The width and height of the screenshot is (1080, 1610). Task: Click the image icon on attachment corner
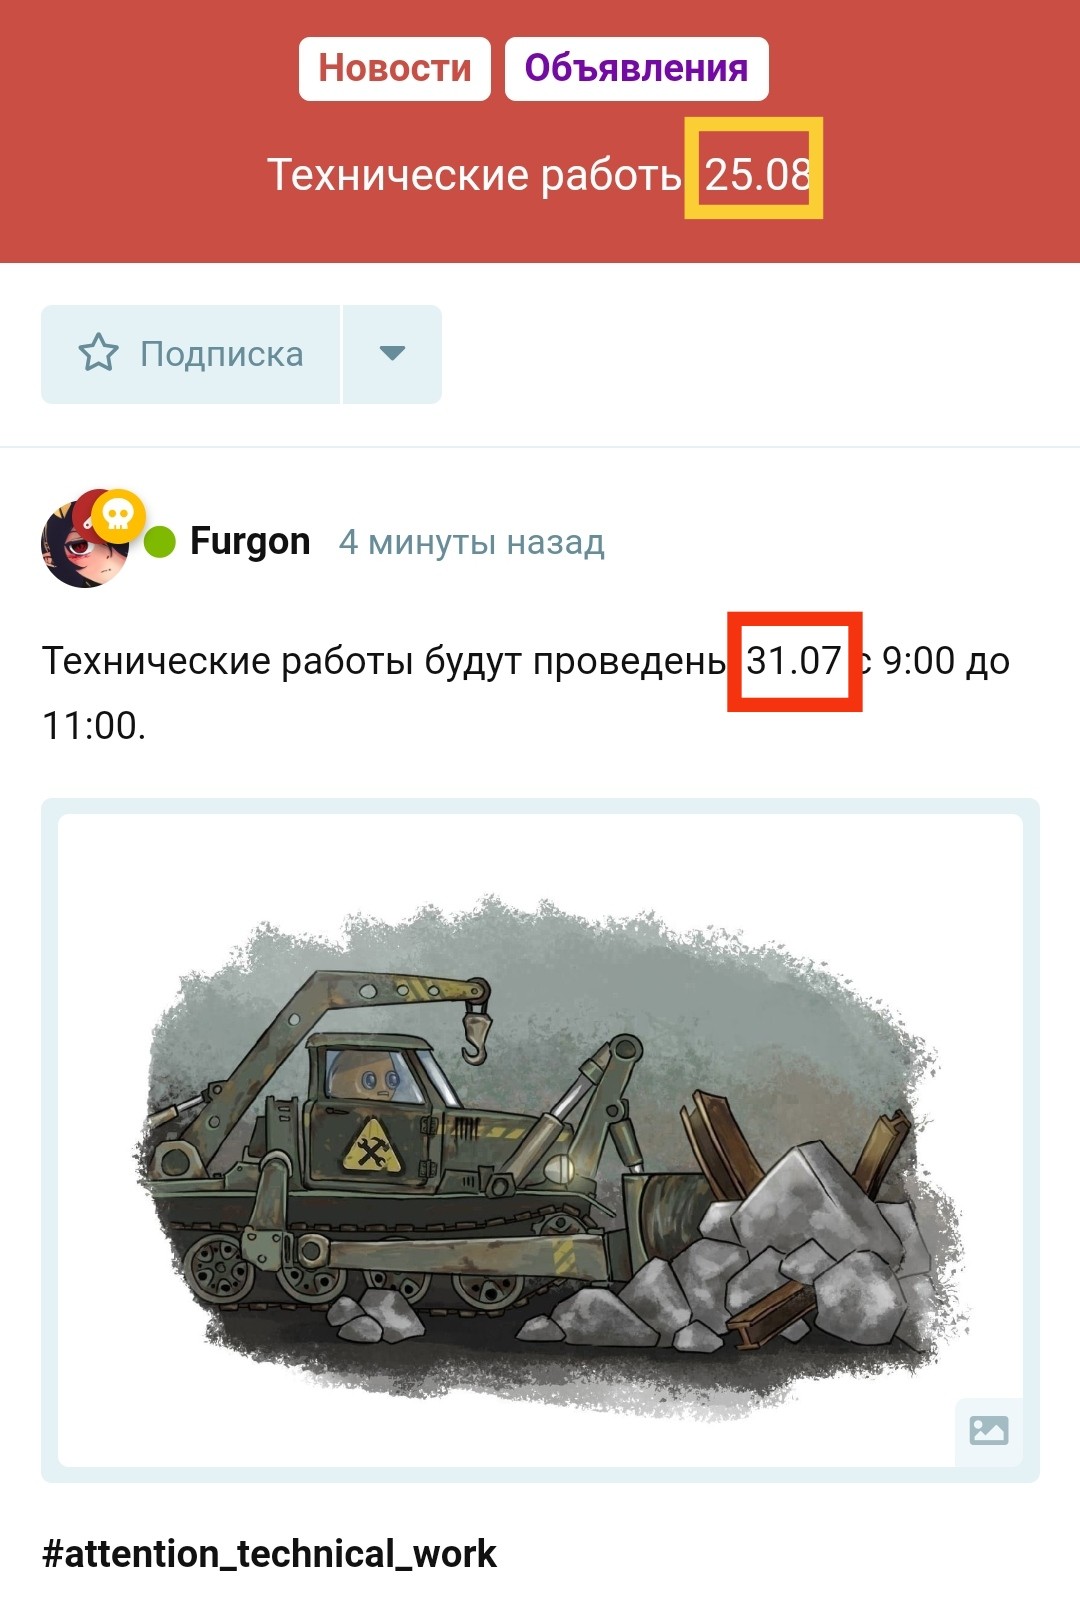988,1430
